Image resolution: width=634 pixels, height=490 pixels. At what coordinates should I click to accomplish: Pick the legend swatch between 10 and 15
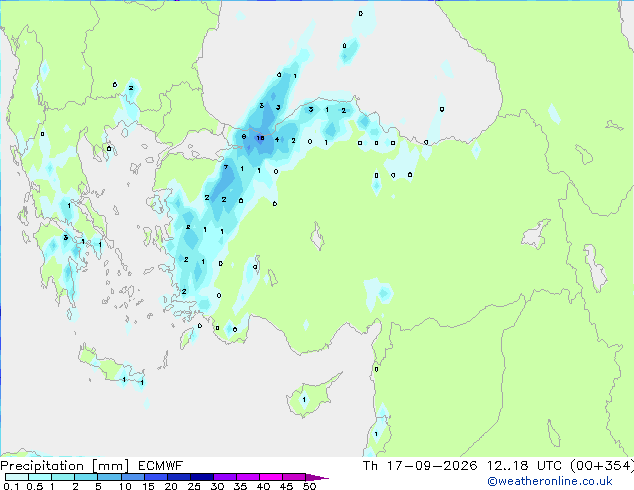click(x=132, y=477)
